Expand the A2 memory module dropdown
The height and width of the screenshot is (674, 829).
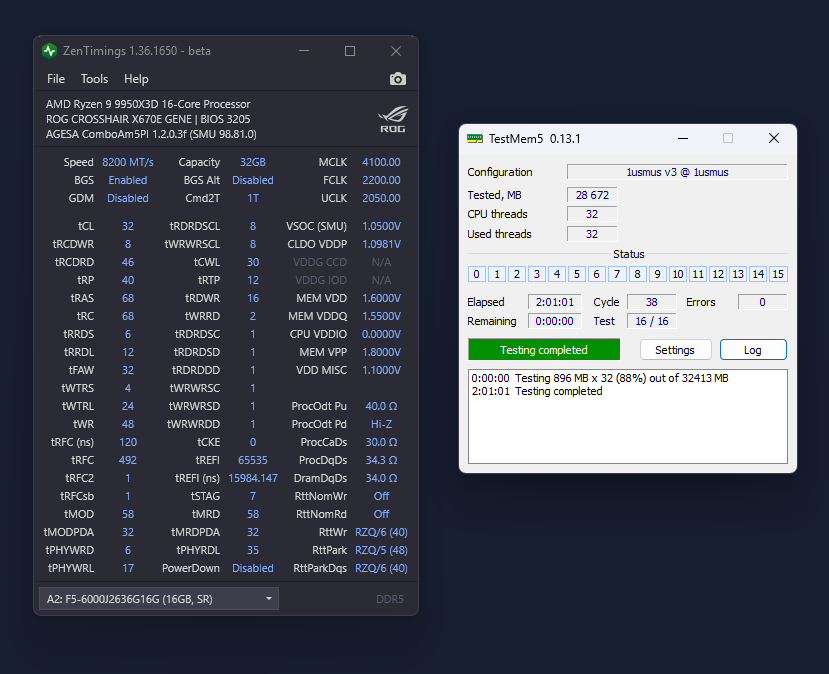pyautogui.click(x=158, y=599)
